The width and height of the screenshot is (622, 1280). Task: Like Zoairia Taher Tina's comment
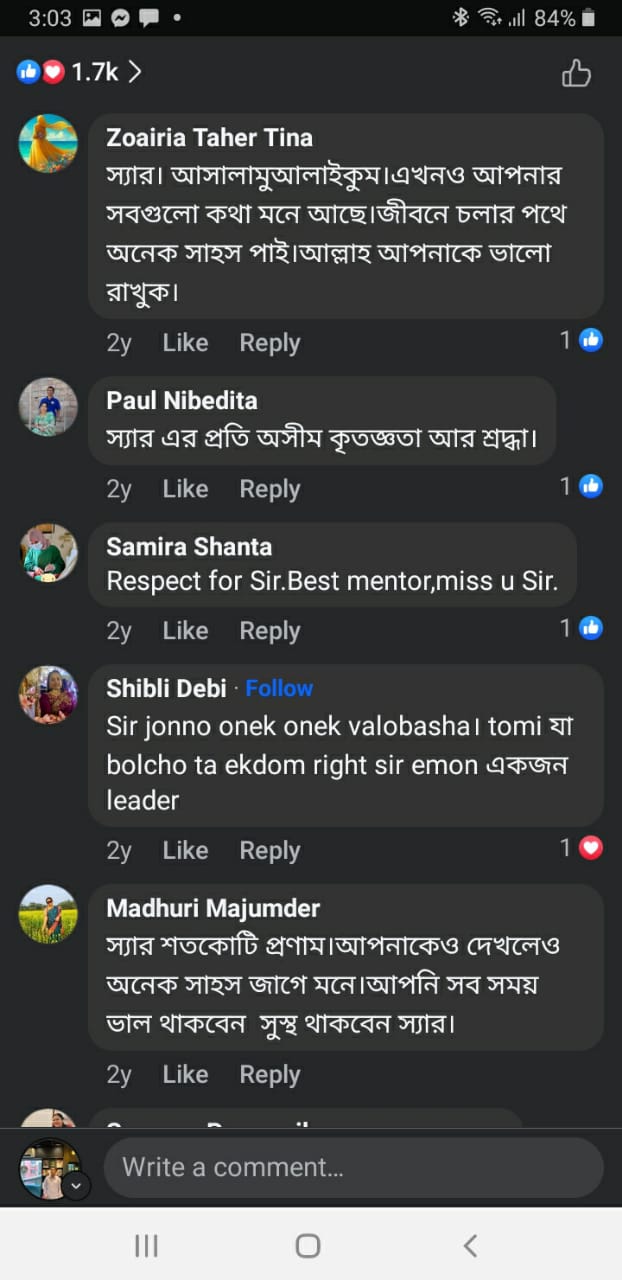[185, 343]
